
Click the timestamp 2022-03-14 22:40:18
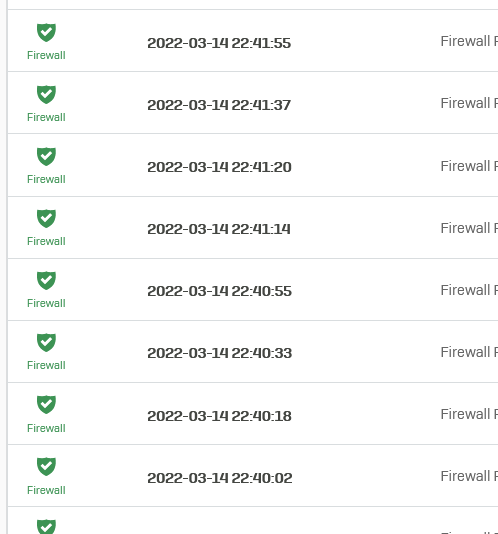point(219,416)
